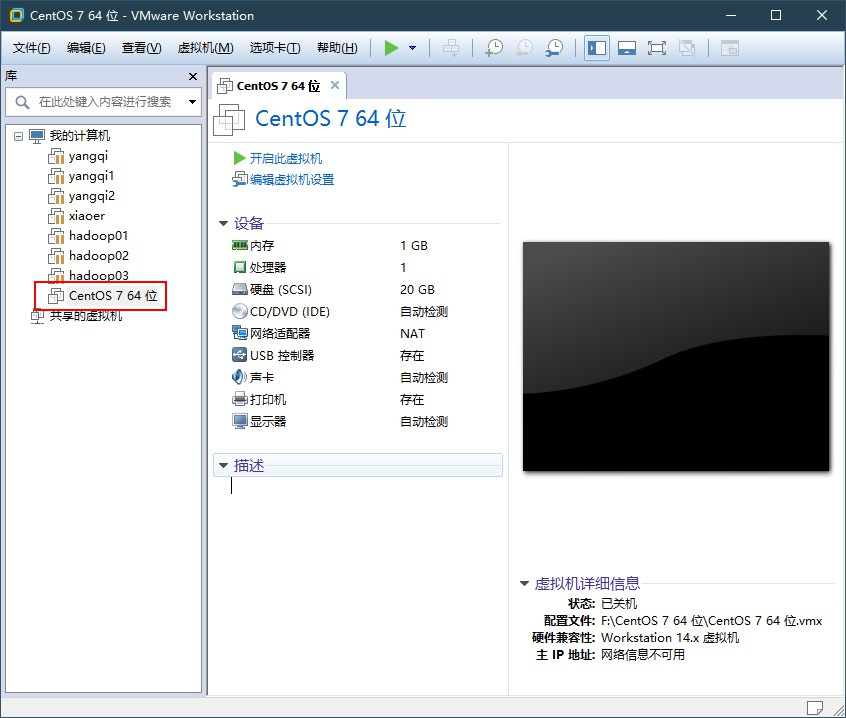Click the console view toolbar icon

point(729,48)
